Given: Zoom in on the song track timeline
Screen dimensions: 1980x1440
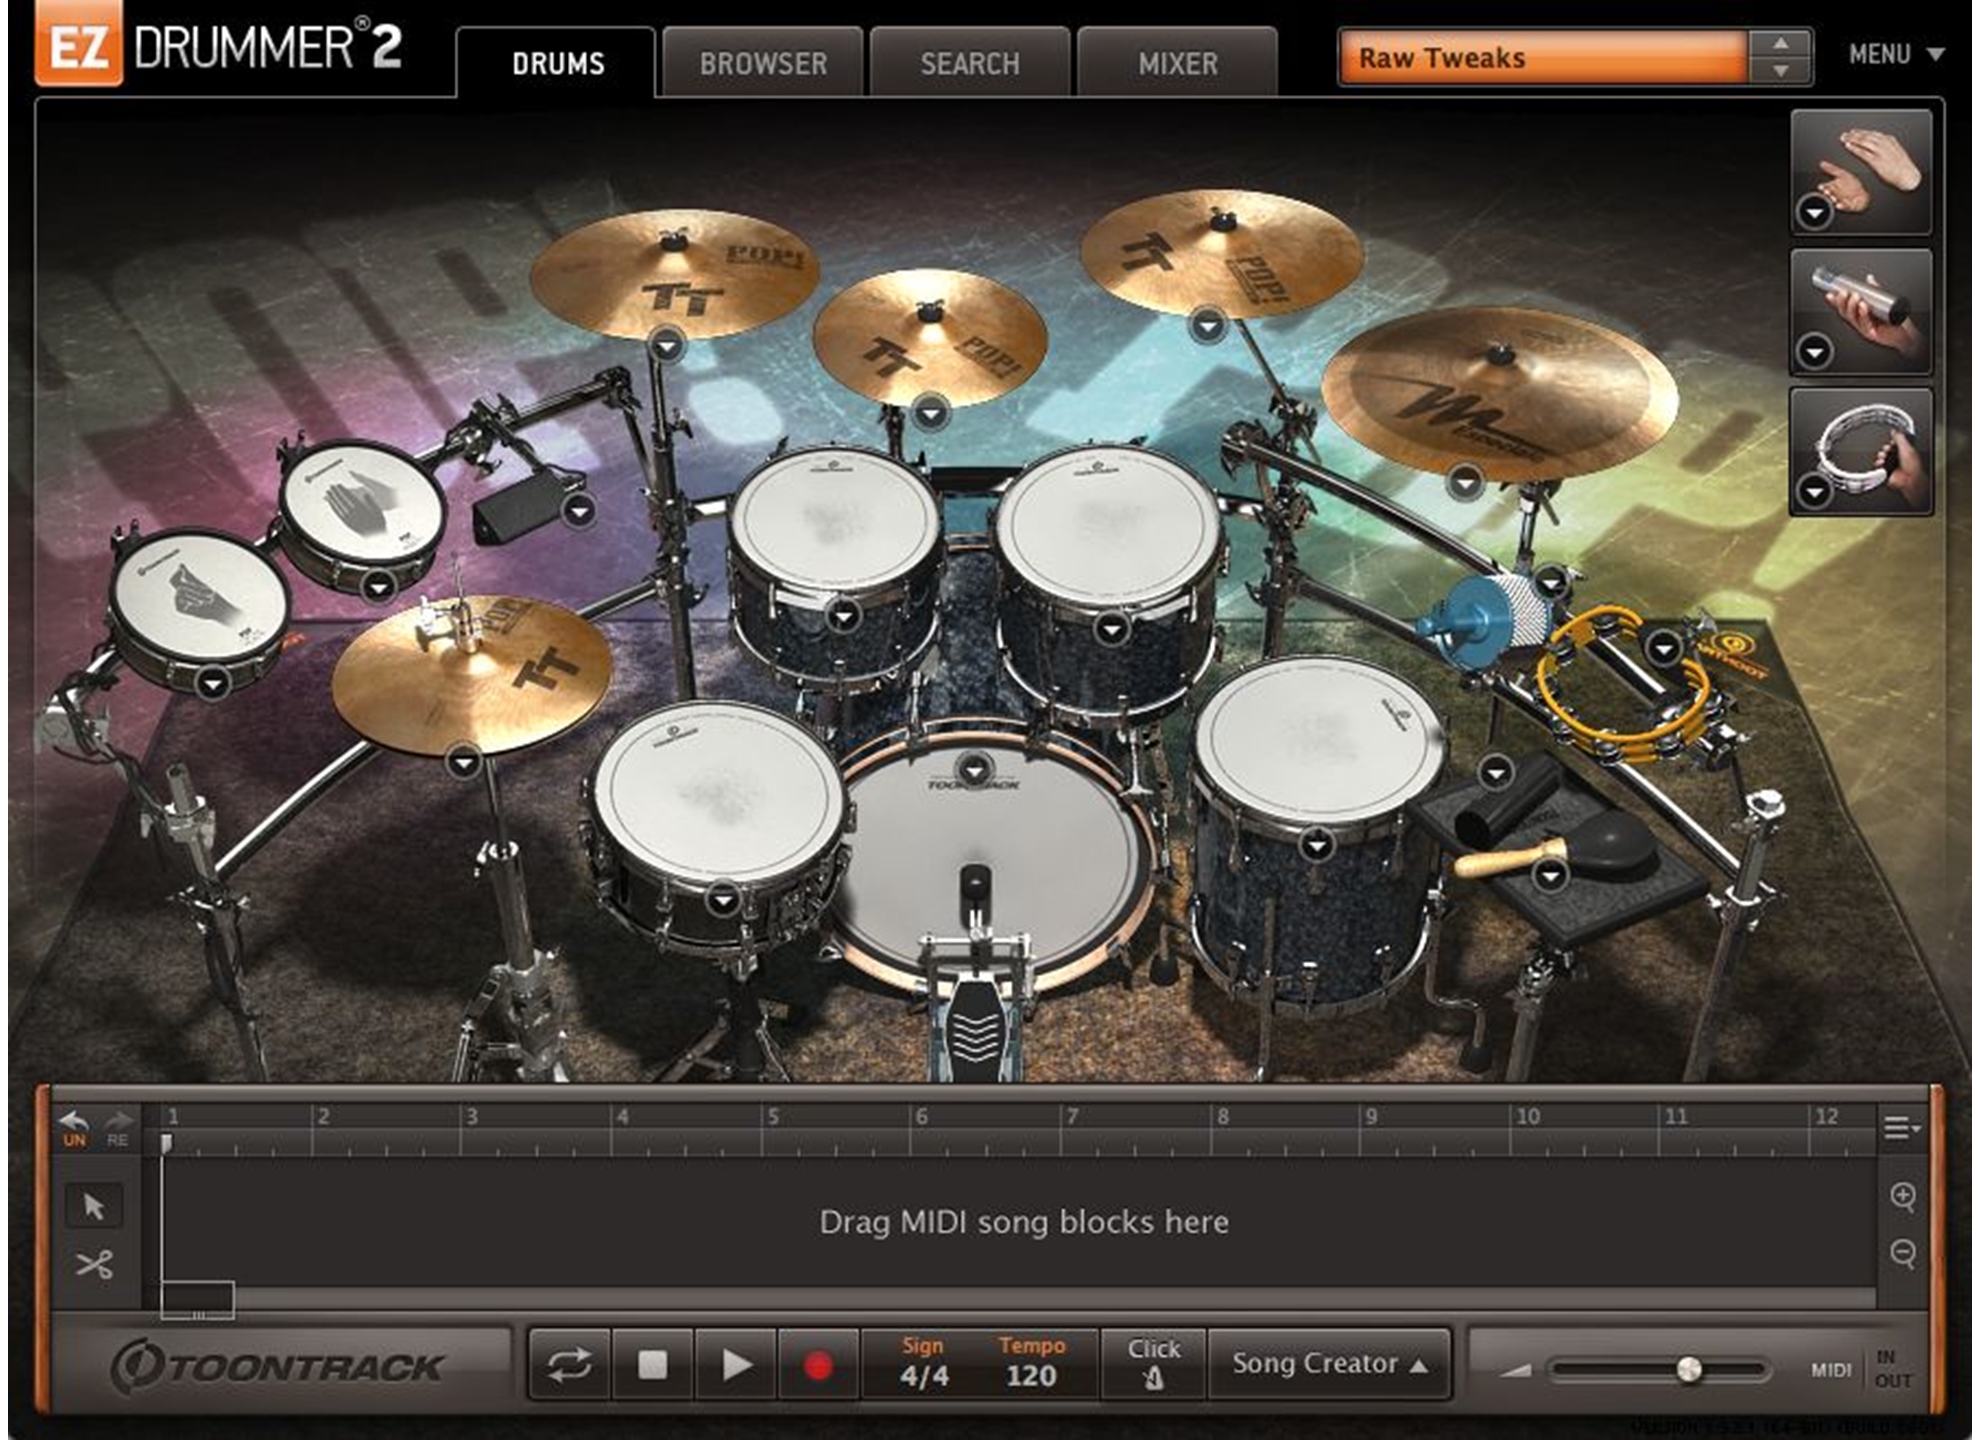Looking at the screenshot, I should (1903, 1197).
